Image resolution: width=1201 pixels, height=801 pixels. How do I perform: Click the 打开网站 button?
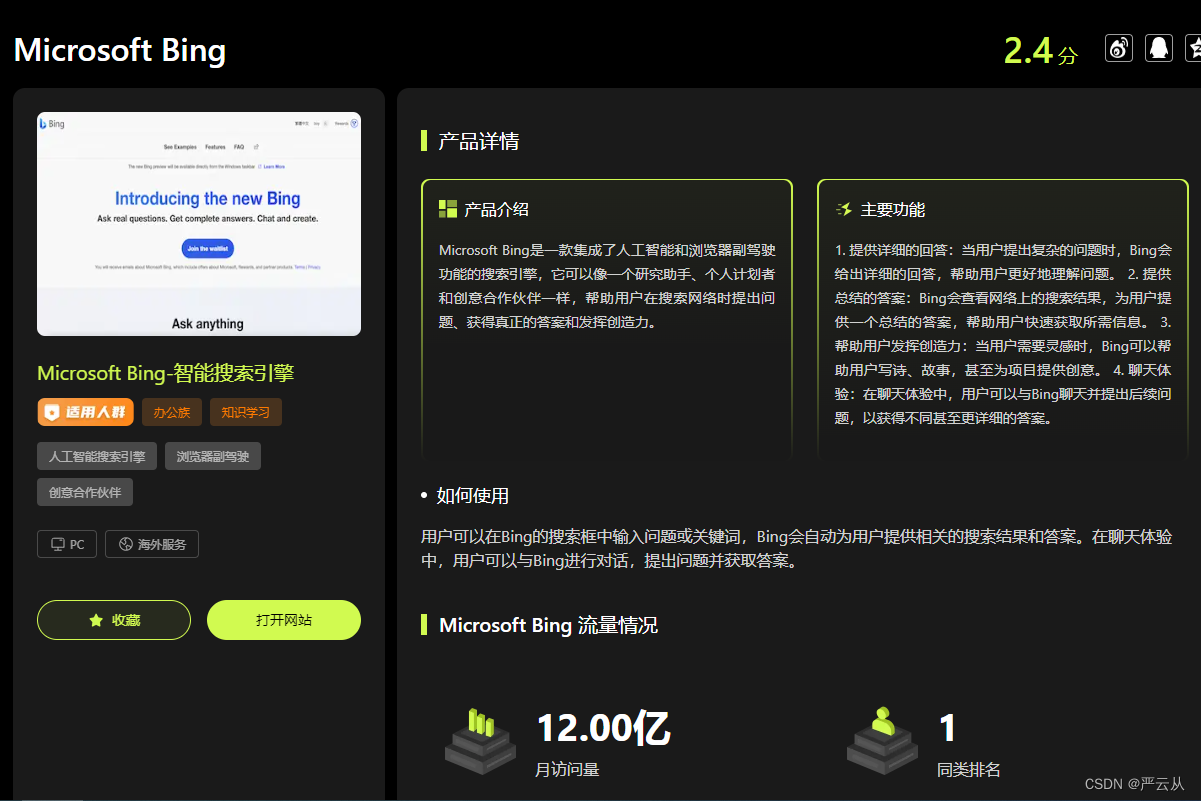click(284, 620)
